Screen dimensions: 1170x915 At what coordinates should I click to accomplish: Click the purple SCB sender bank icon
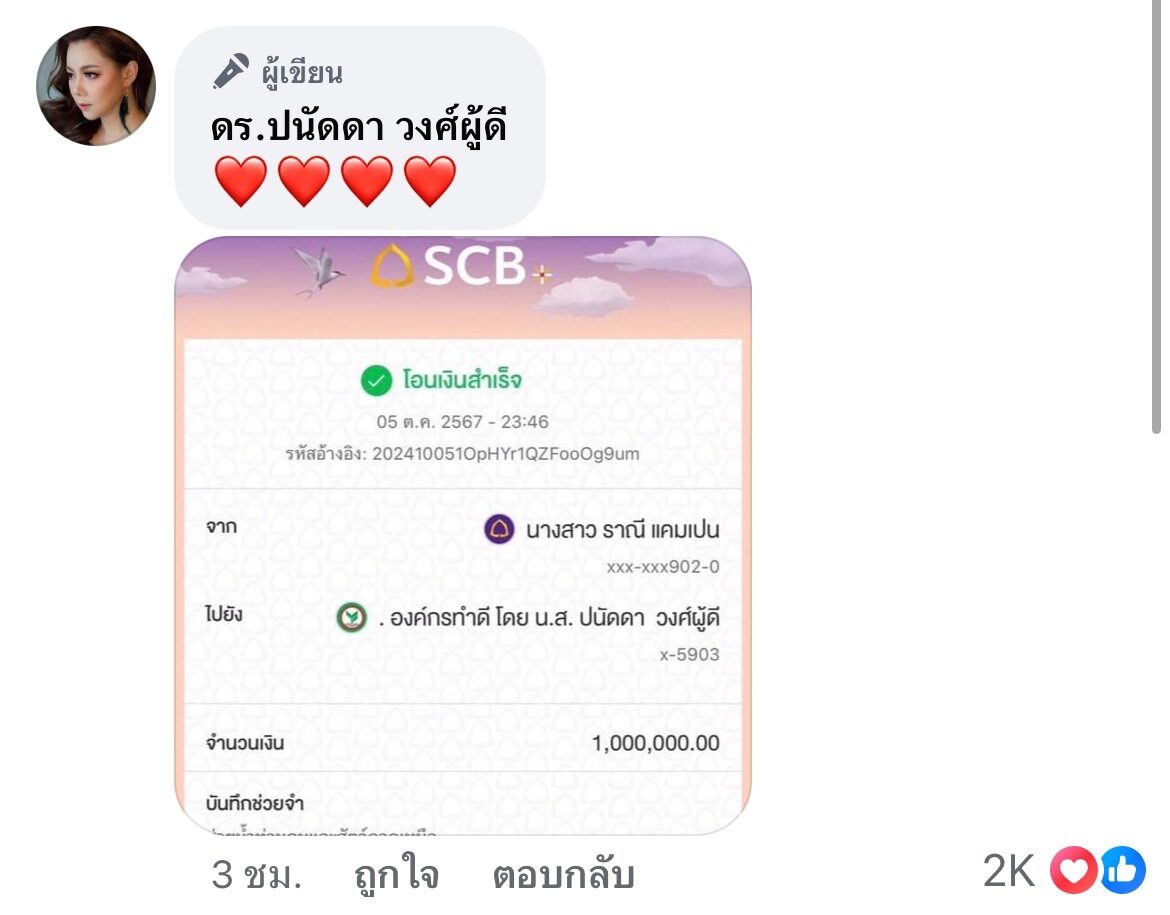click(x=499, y=530)
